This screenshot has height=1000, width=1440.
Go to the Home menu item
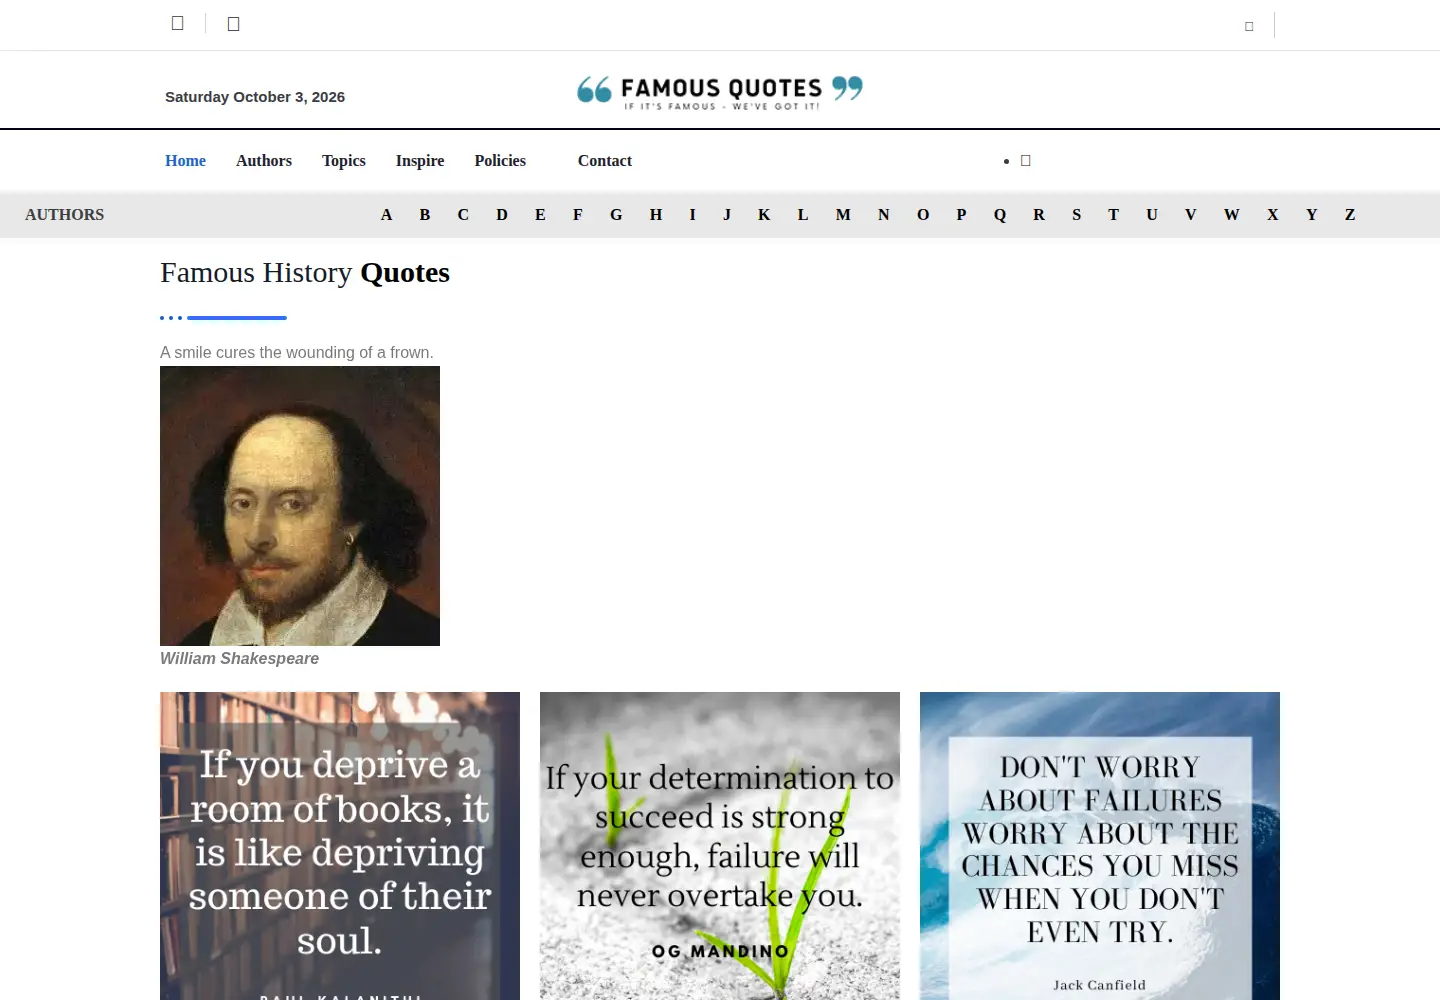(x=185, y=161)
